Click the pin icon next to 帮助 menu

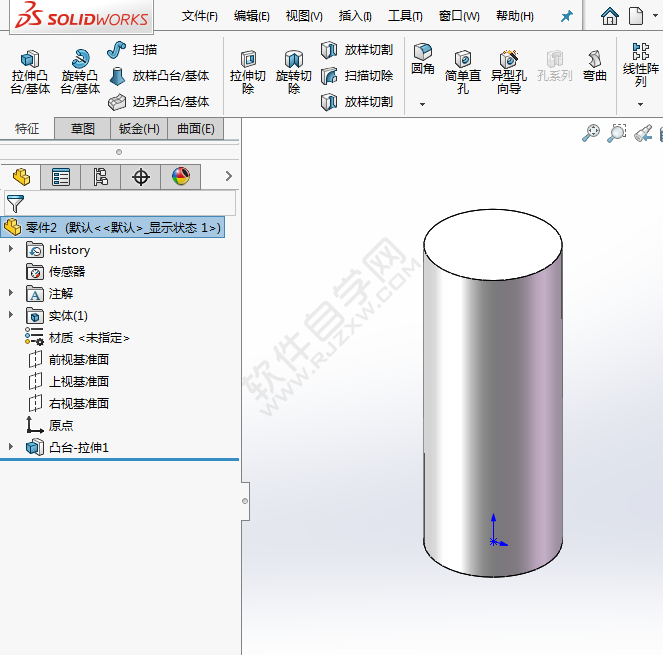(x=566, y=16)
